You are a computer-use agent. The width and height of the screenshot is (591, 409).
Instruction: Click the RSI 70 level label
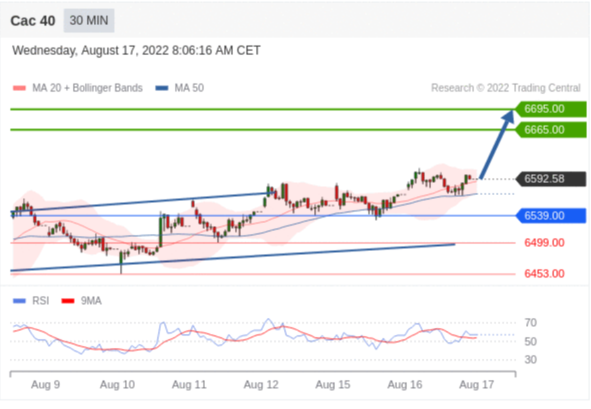[530, 323]
